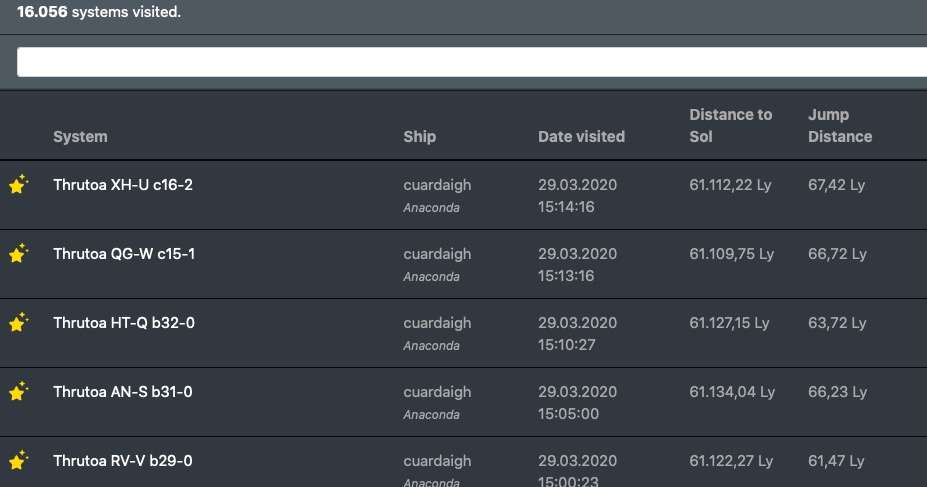Image resolution: width=927 pixels, height=487 pixels.
Task: Click the search input field
Action: [470, 62]
